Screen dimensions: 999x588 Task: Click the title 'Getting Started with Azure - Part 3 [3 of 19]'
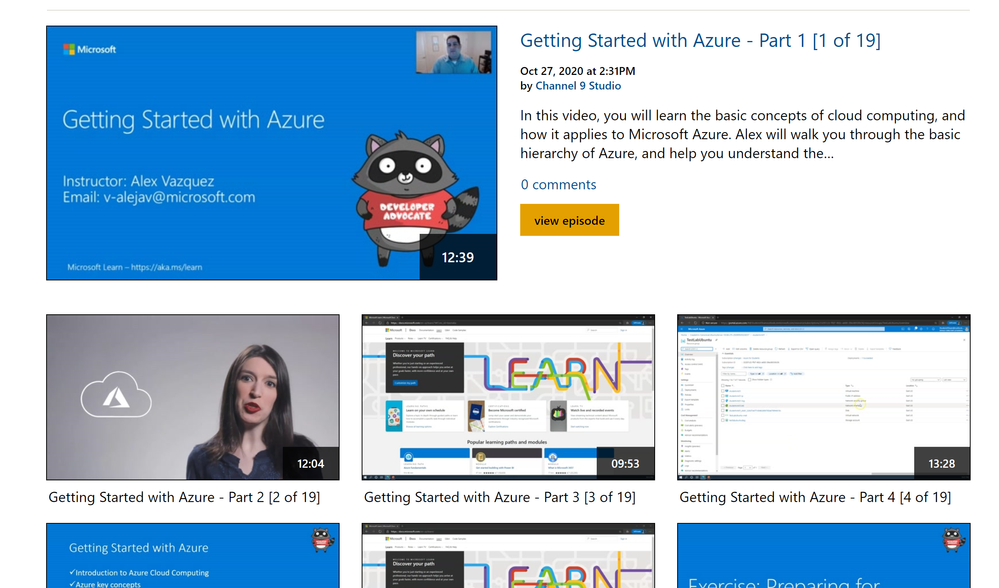coord(500,498)
